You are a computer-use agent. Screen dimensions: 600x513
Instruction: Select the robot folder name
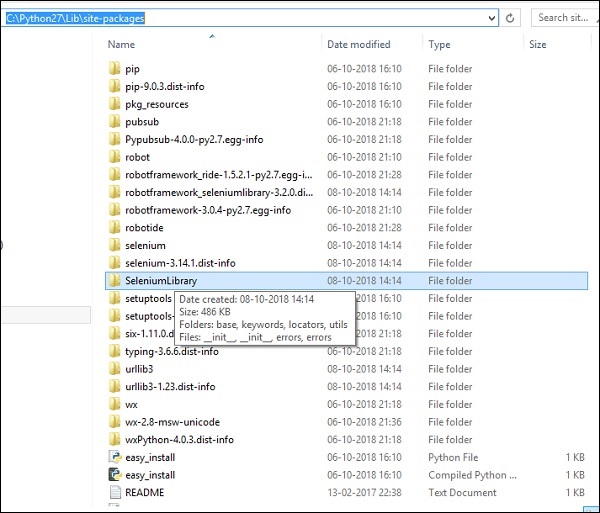tap(137, 157)
